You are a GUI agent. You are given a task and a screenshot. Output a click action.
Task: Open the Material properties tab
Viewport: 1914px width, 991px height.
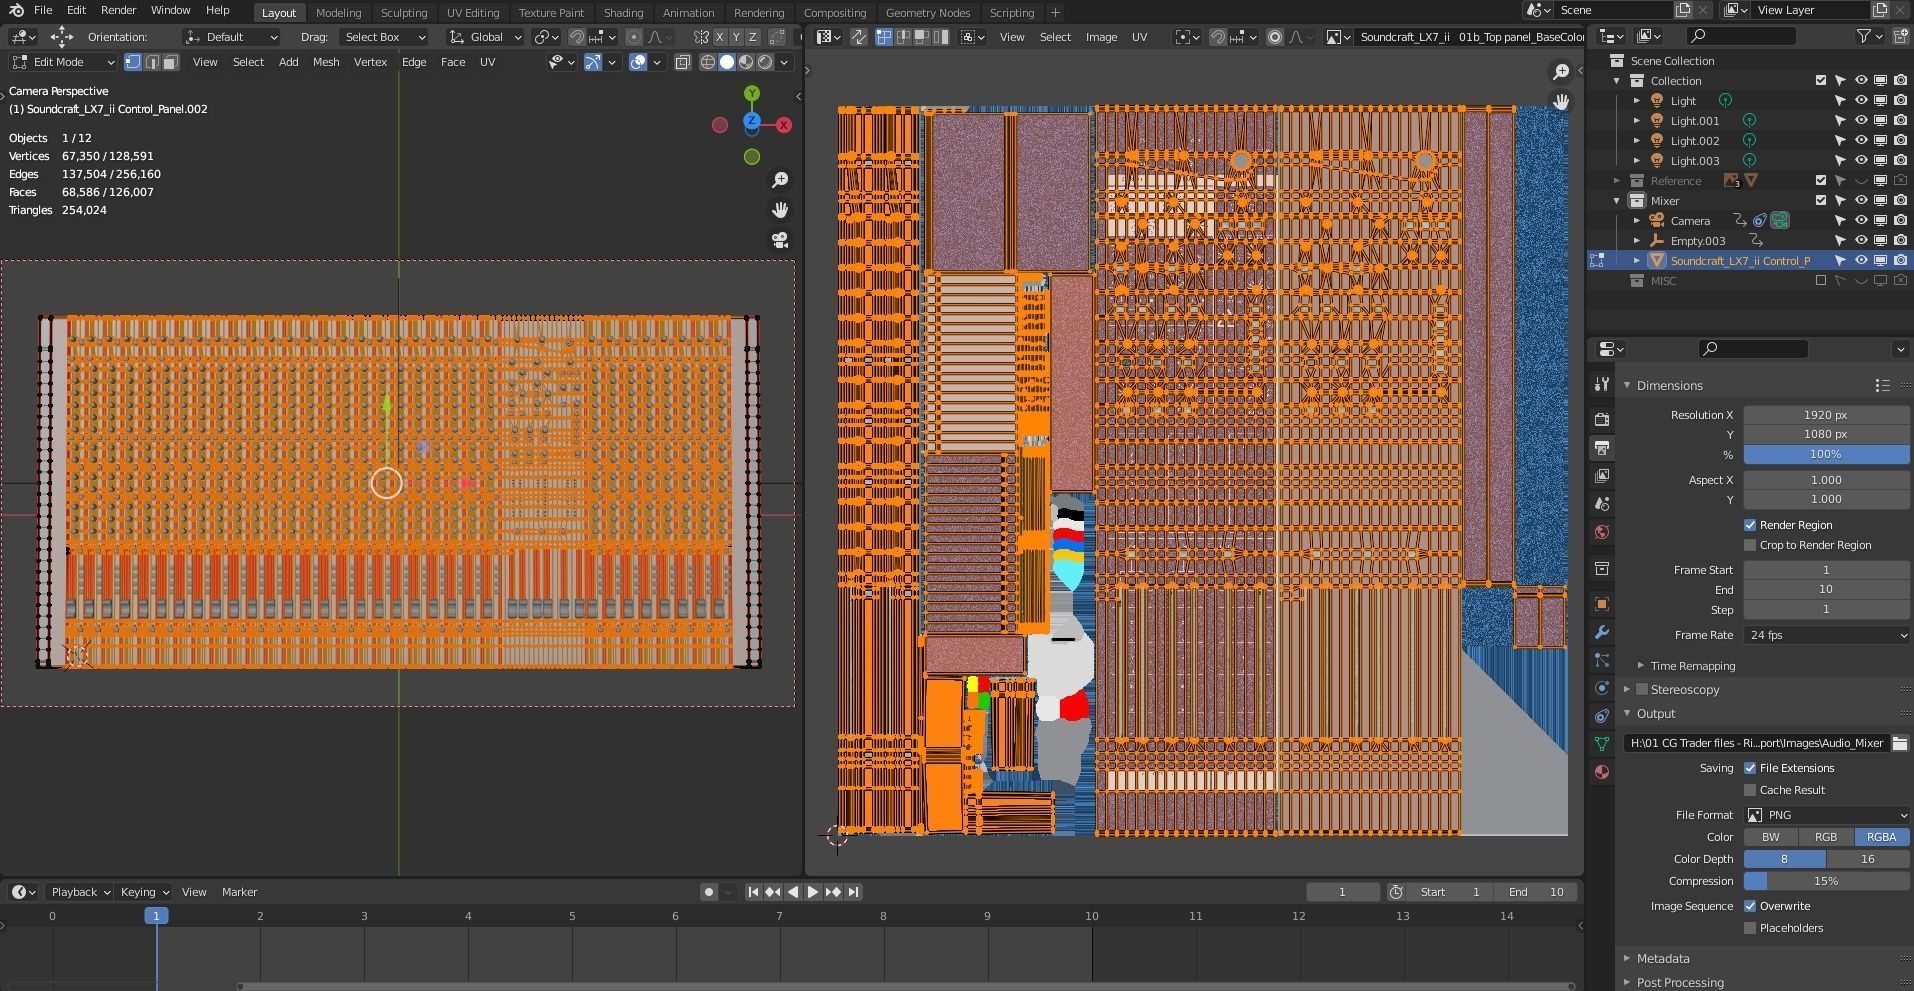pyautogui.click(x=1602, y=772)
